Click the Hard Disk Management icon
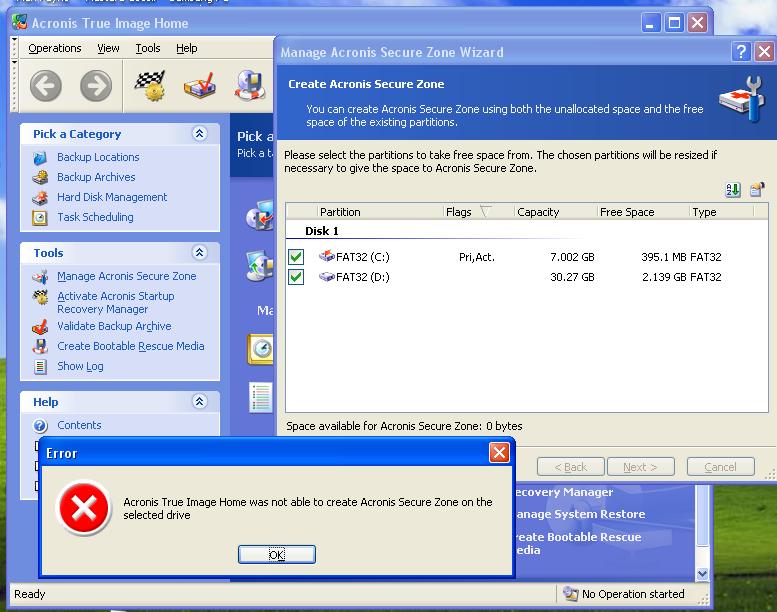777x612 pixels. point(40,198)
